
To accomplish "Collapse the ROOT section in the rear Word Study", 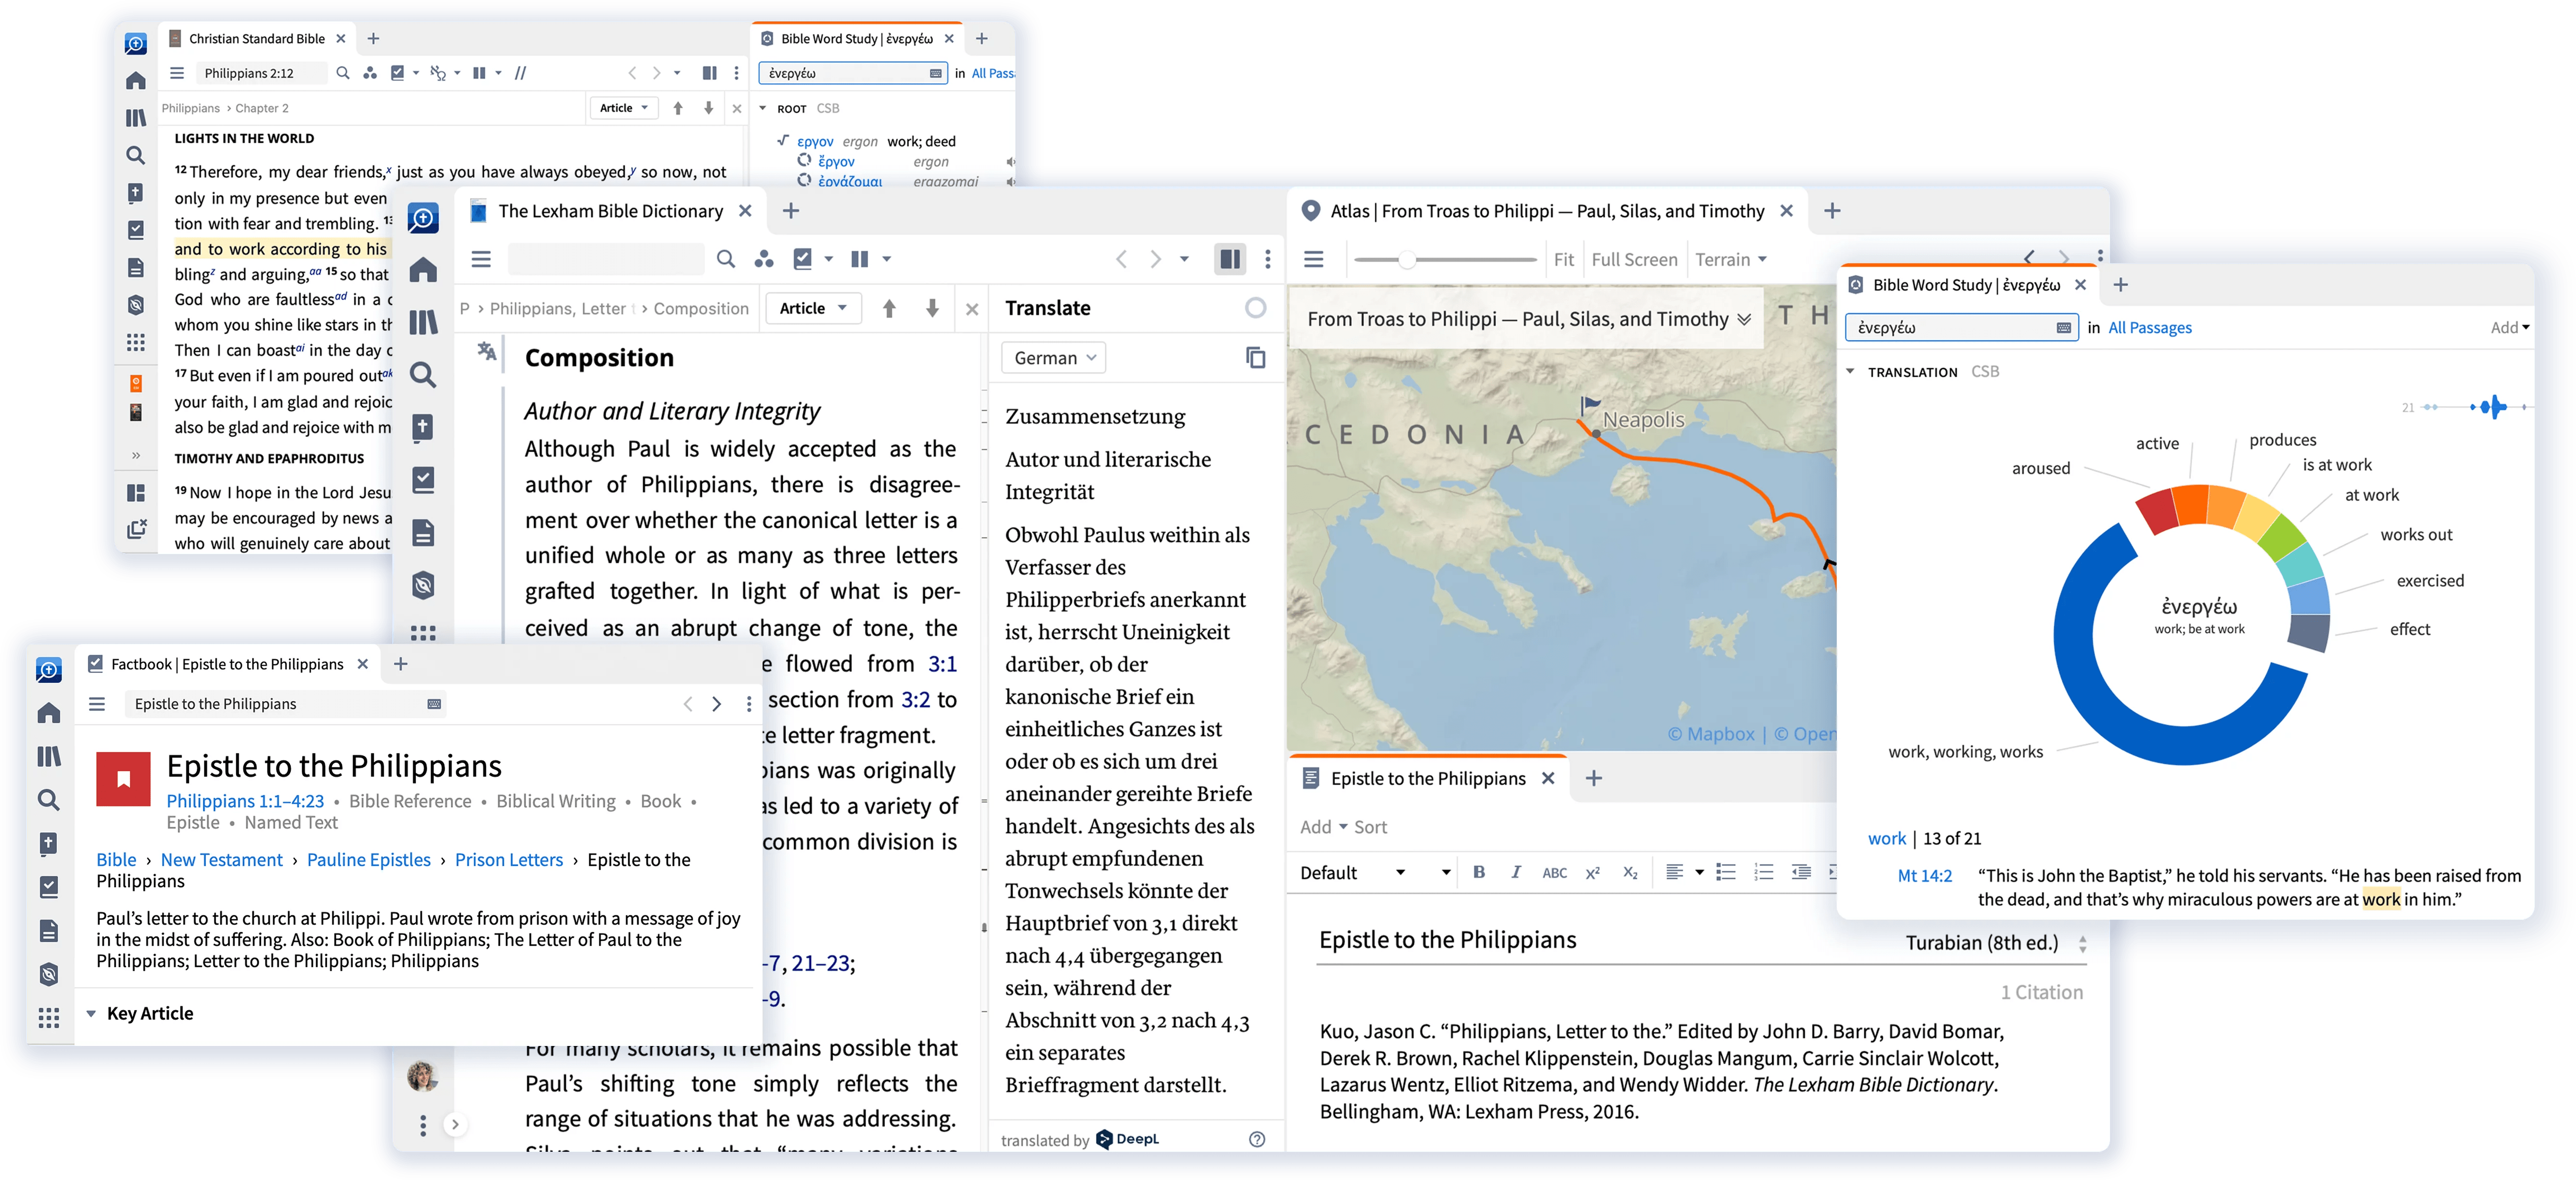I will (x=763, y=108).
